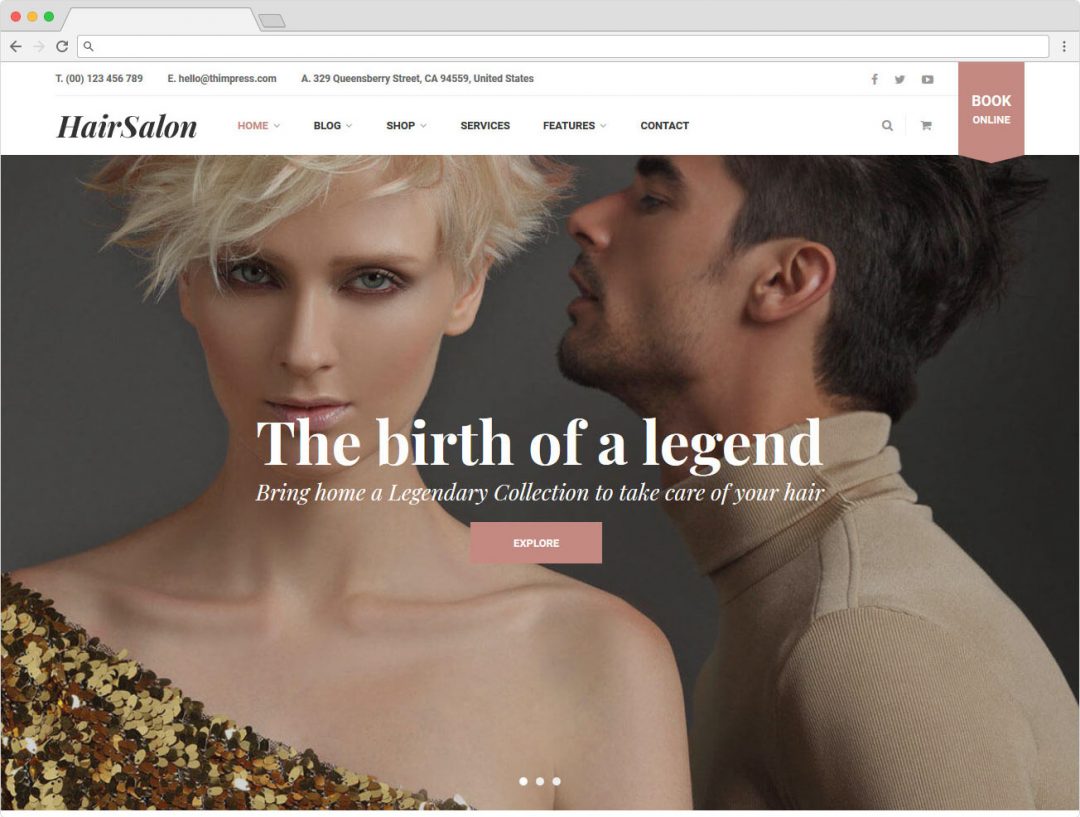Select the third slider dot
Image resolution: width=1080 pixels, height=817 pixels.
[557, 781]
